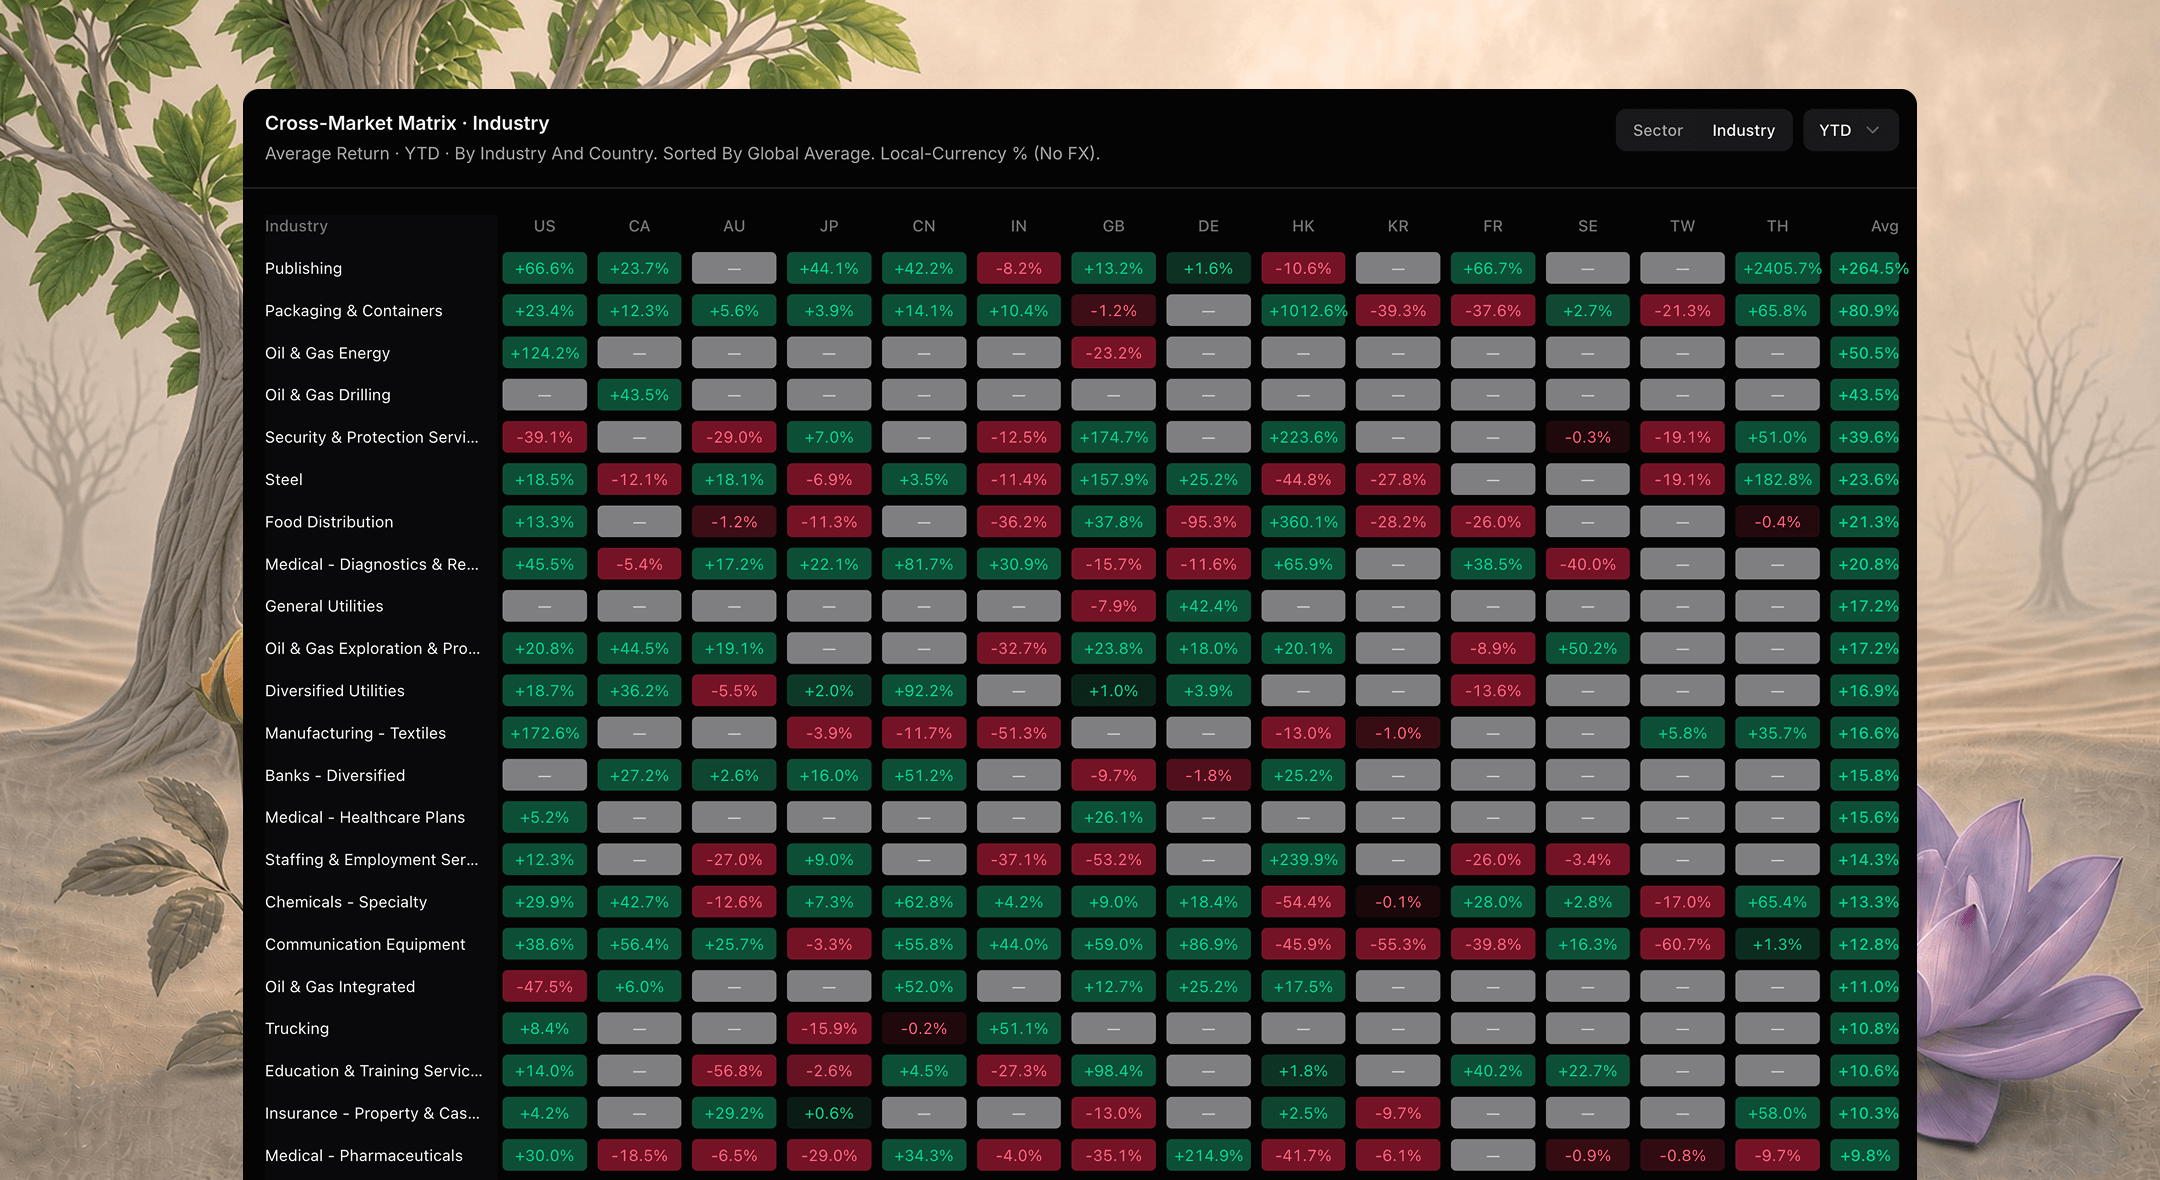The image size is (2160, 1180).
Task: Click the +1012.6% Packaging HK cell
Action: 1303,311
